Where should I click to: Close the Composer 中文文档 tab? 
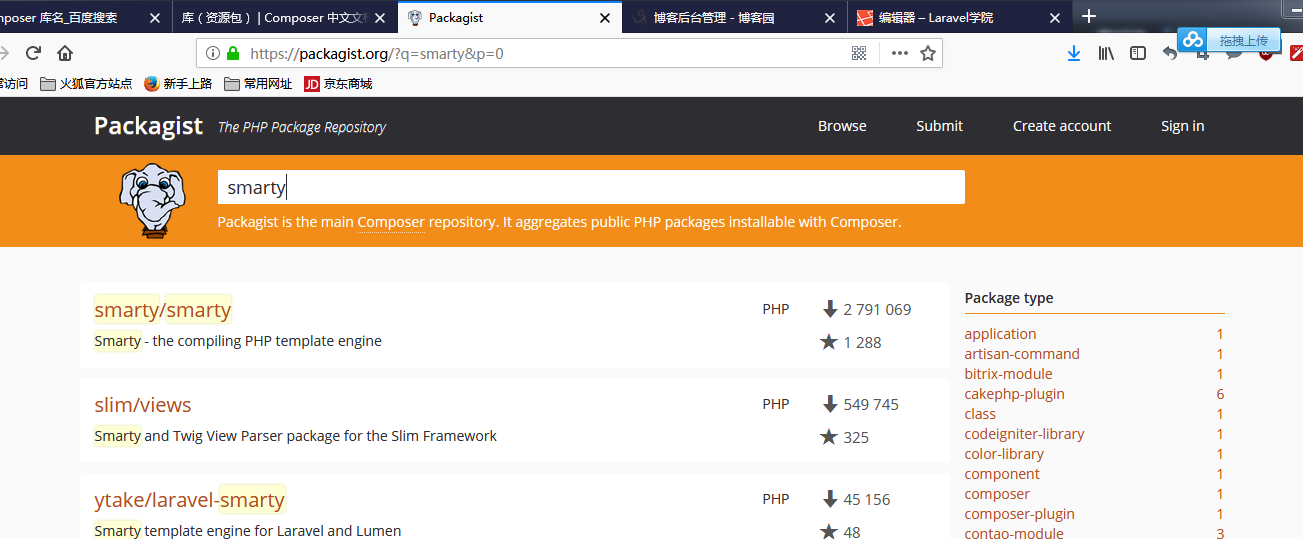pos(379,17)
